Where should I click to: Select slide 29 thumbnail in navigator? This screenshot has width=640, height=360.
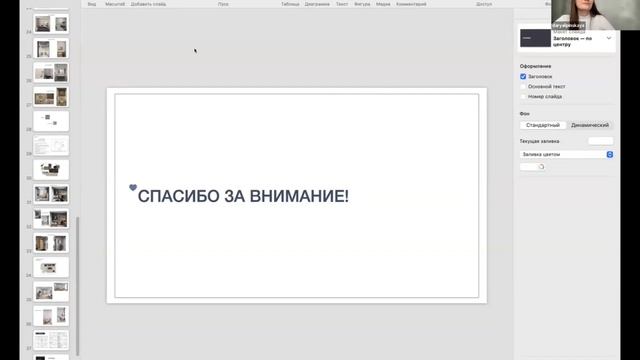tap(51, 145)
